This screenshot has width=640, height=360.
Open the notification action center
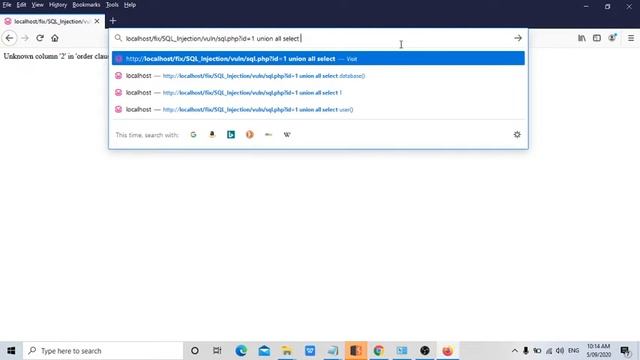click(625, 351)
